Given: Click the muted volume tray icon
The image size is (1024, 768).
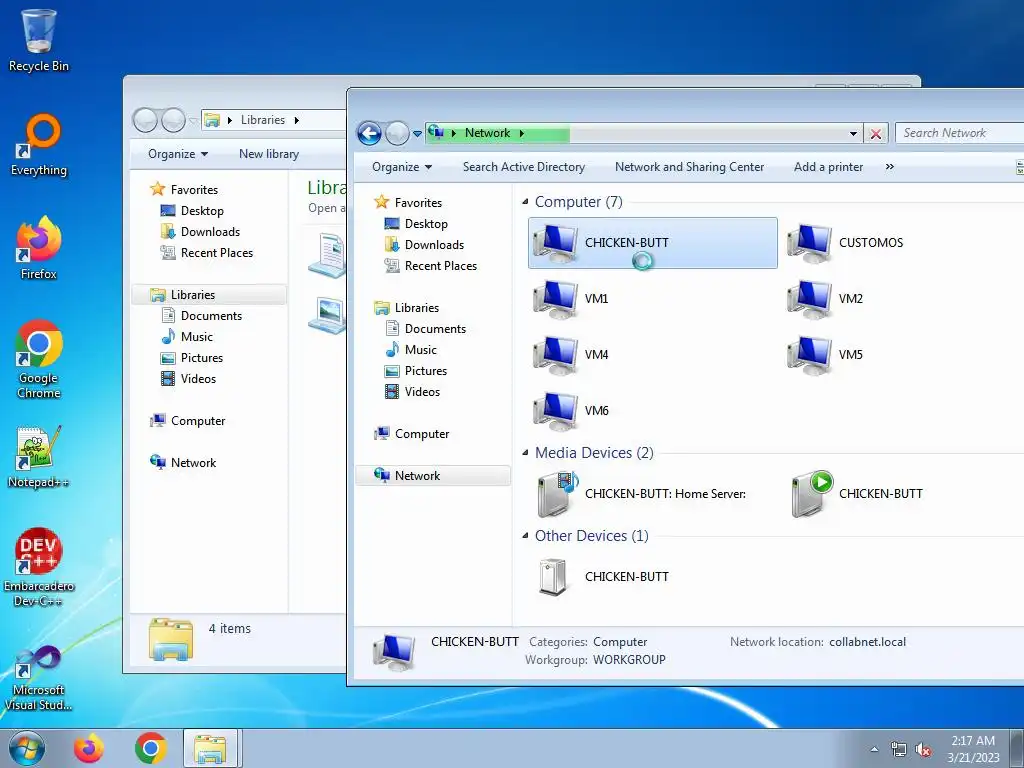Looking at the screenshot, I should pos(923,750).
